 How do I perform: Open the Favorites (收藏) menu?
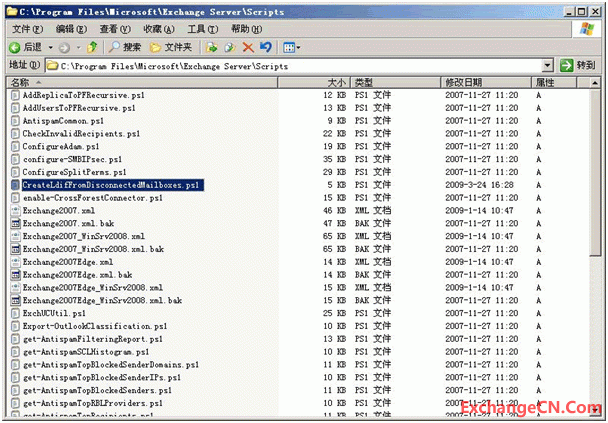158,29
